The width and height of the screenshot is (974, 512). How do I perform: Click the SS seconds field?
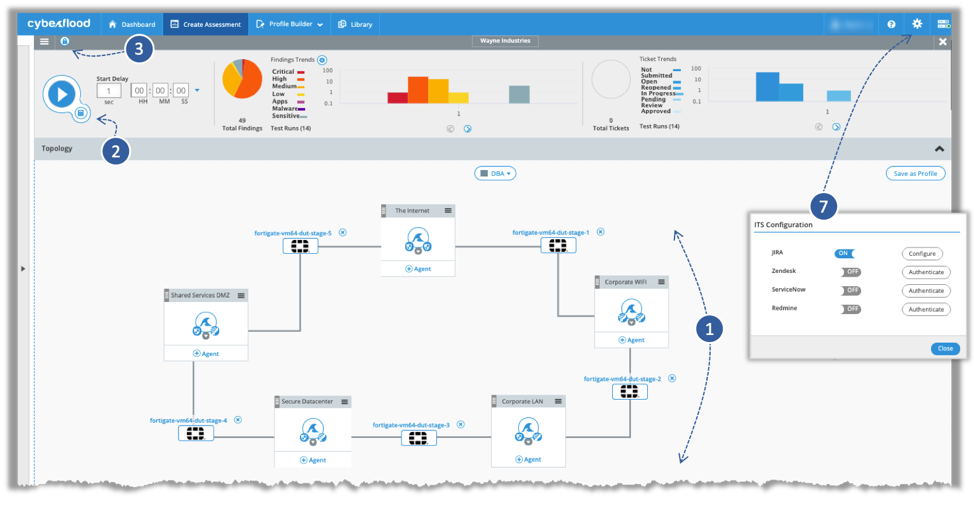(x=181, y=91)
